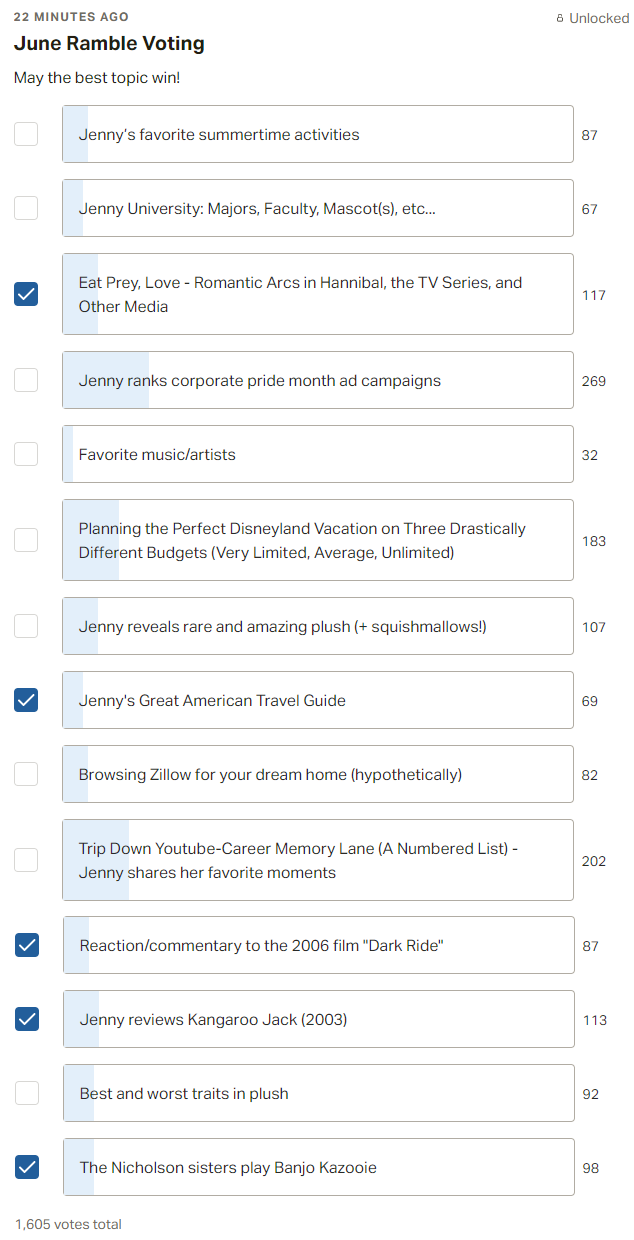This screenshot has height=1240, width=634.
Task: Tick the Jenny University checkbox
Action: pos(26,208)
